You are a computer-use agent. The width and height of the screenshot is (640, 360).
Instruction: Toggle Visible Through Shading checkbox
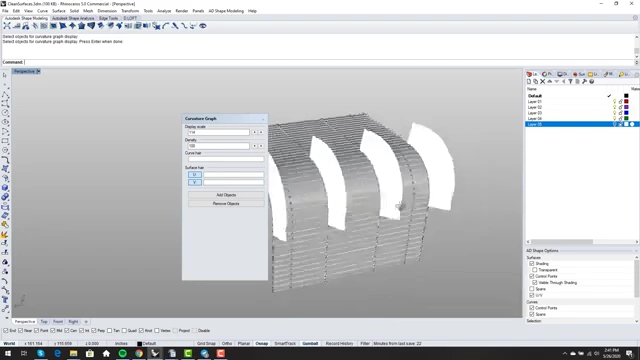[535, 282]
